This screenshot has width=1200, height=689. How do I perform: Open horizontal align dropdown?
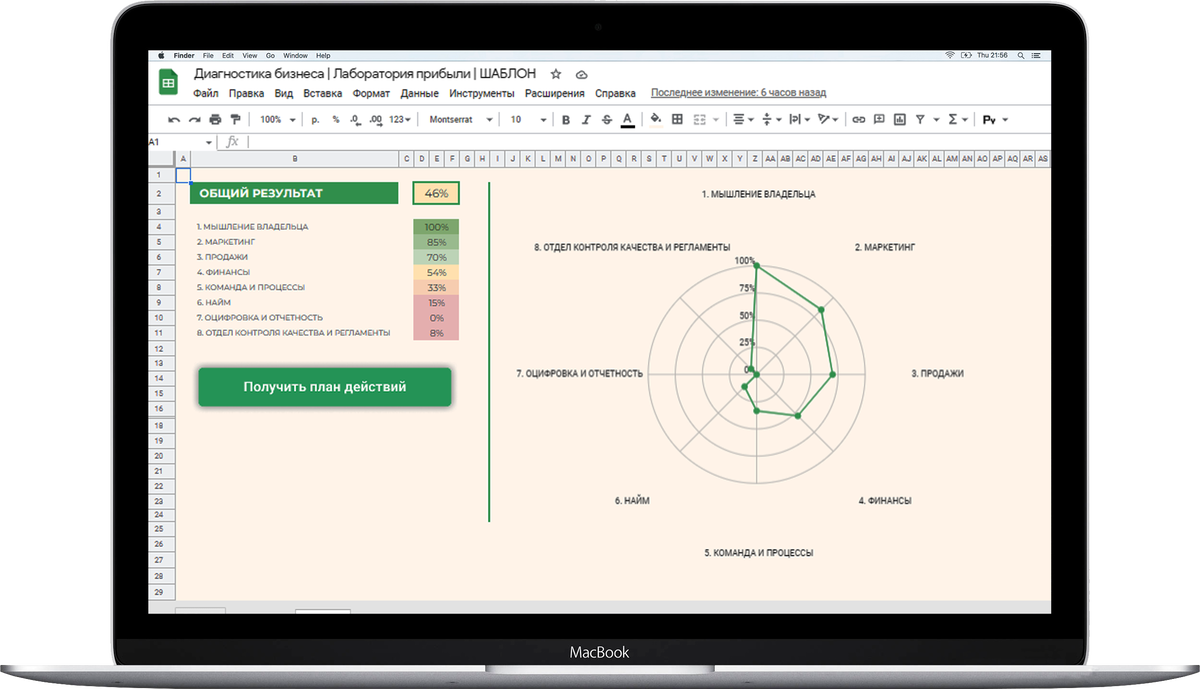(744, 120)
